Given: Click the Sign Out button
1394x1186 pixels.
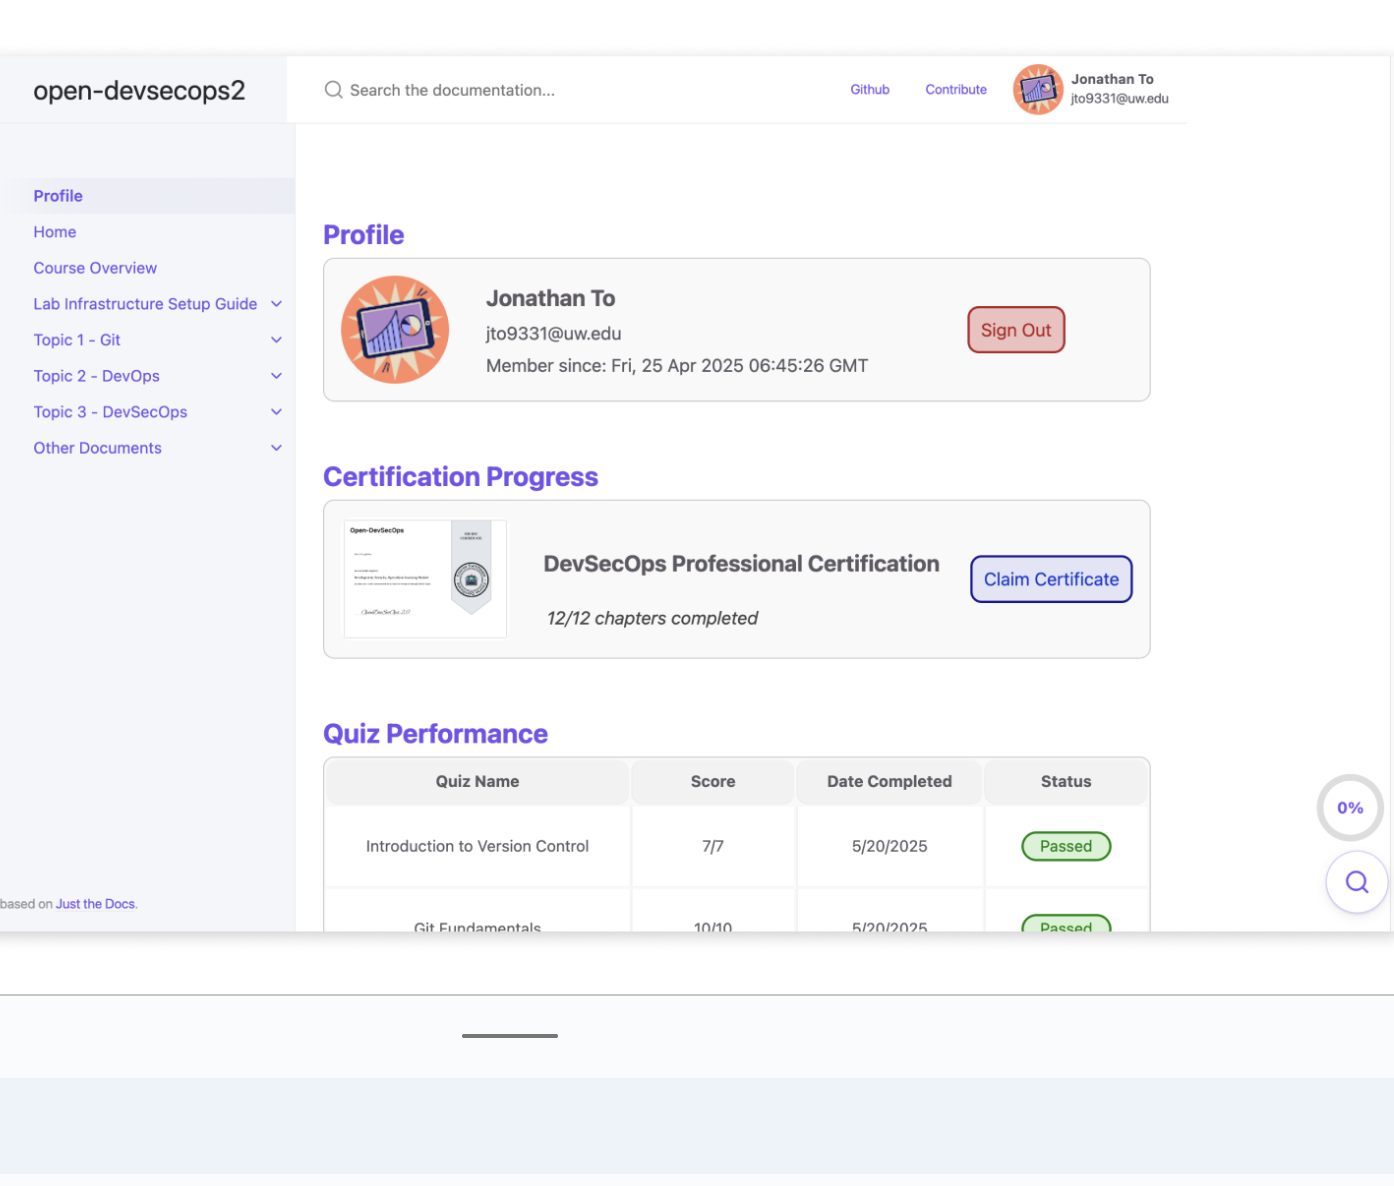Looking at the screenshot, I should click(1016, 330).
